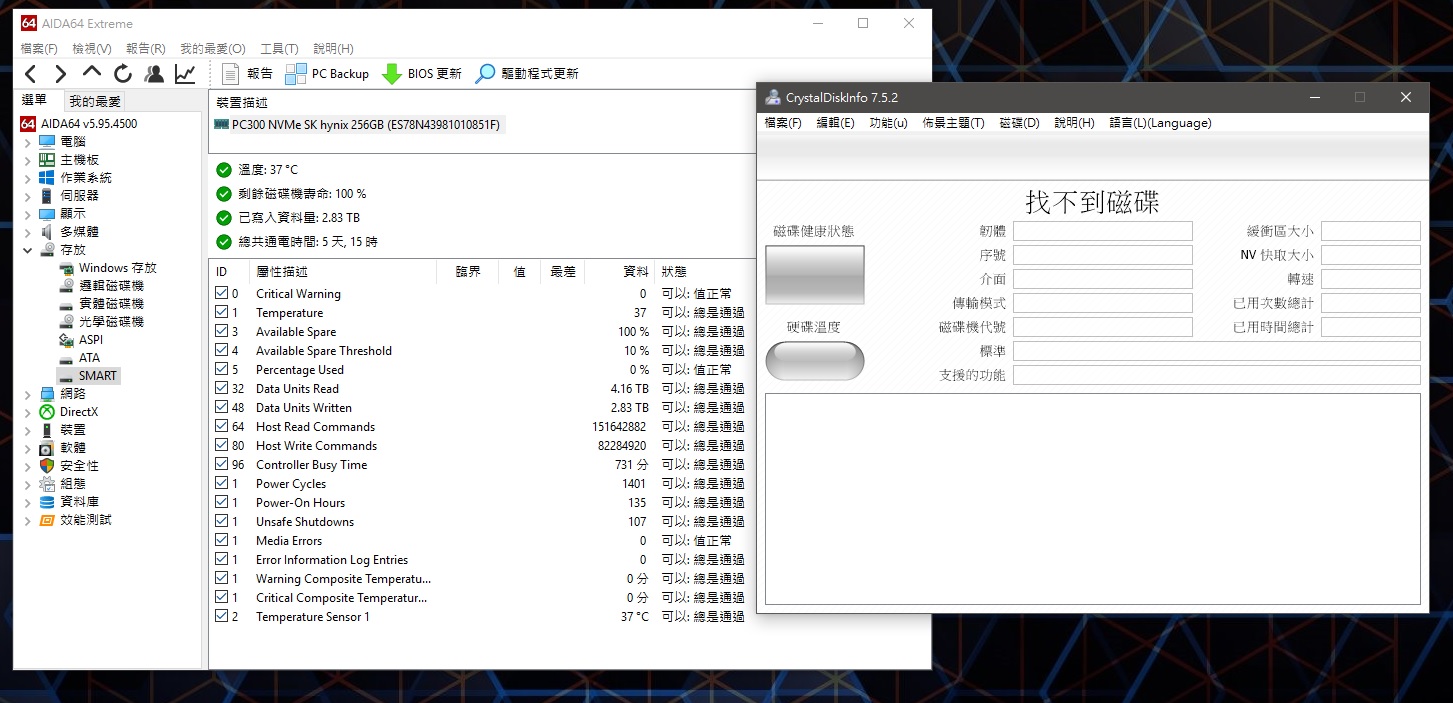Click the AIDA64 forward navigation arrow
Viewport: 1453px width, 703px height.
pyautogui.click(x=60, y=74)
